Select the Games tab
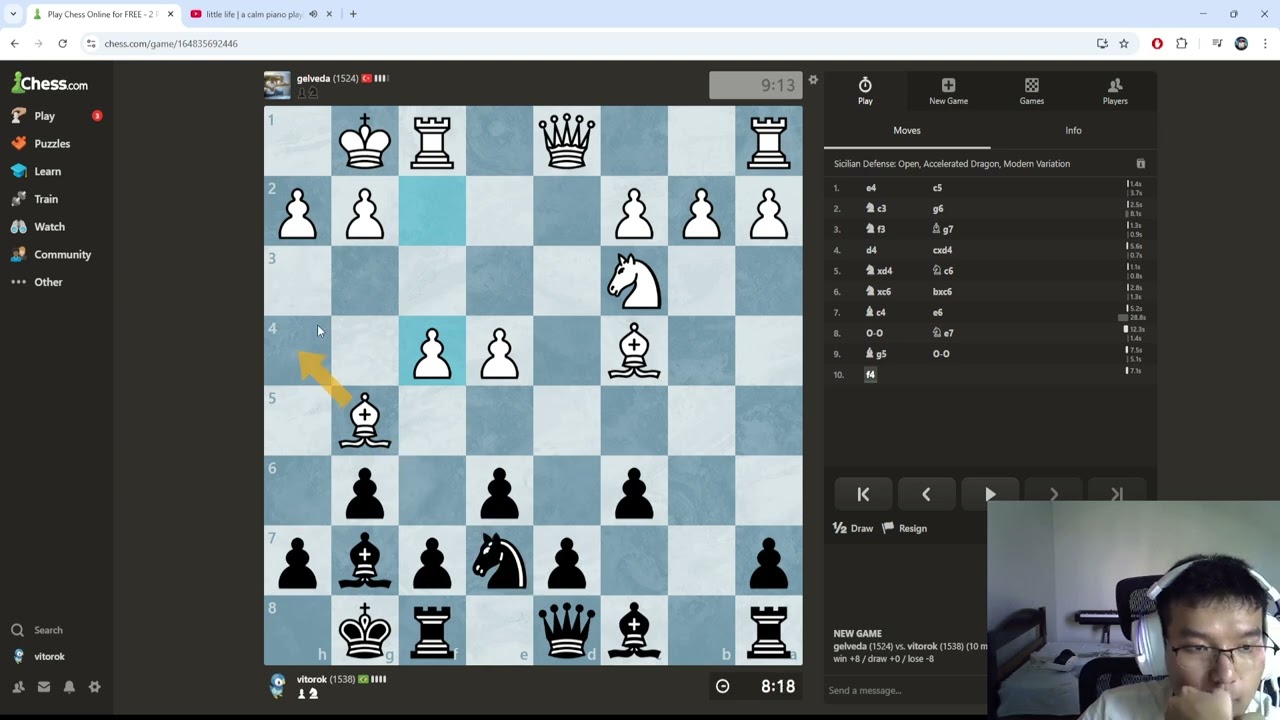Viewport: 1280px width, 720px height. [x=1032, y=91]
